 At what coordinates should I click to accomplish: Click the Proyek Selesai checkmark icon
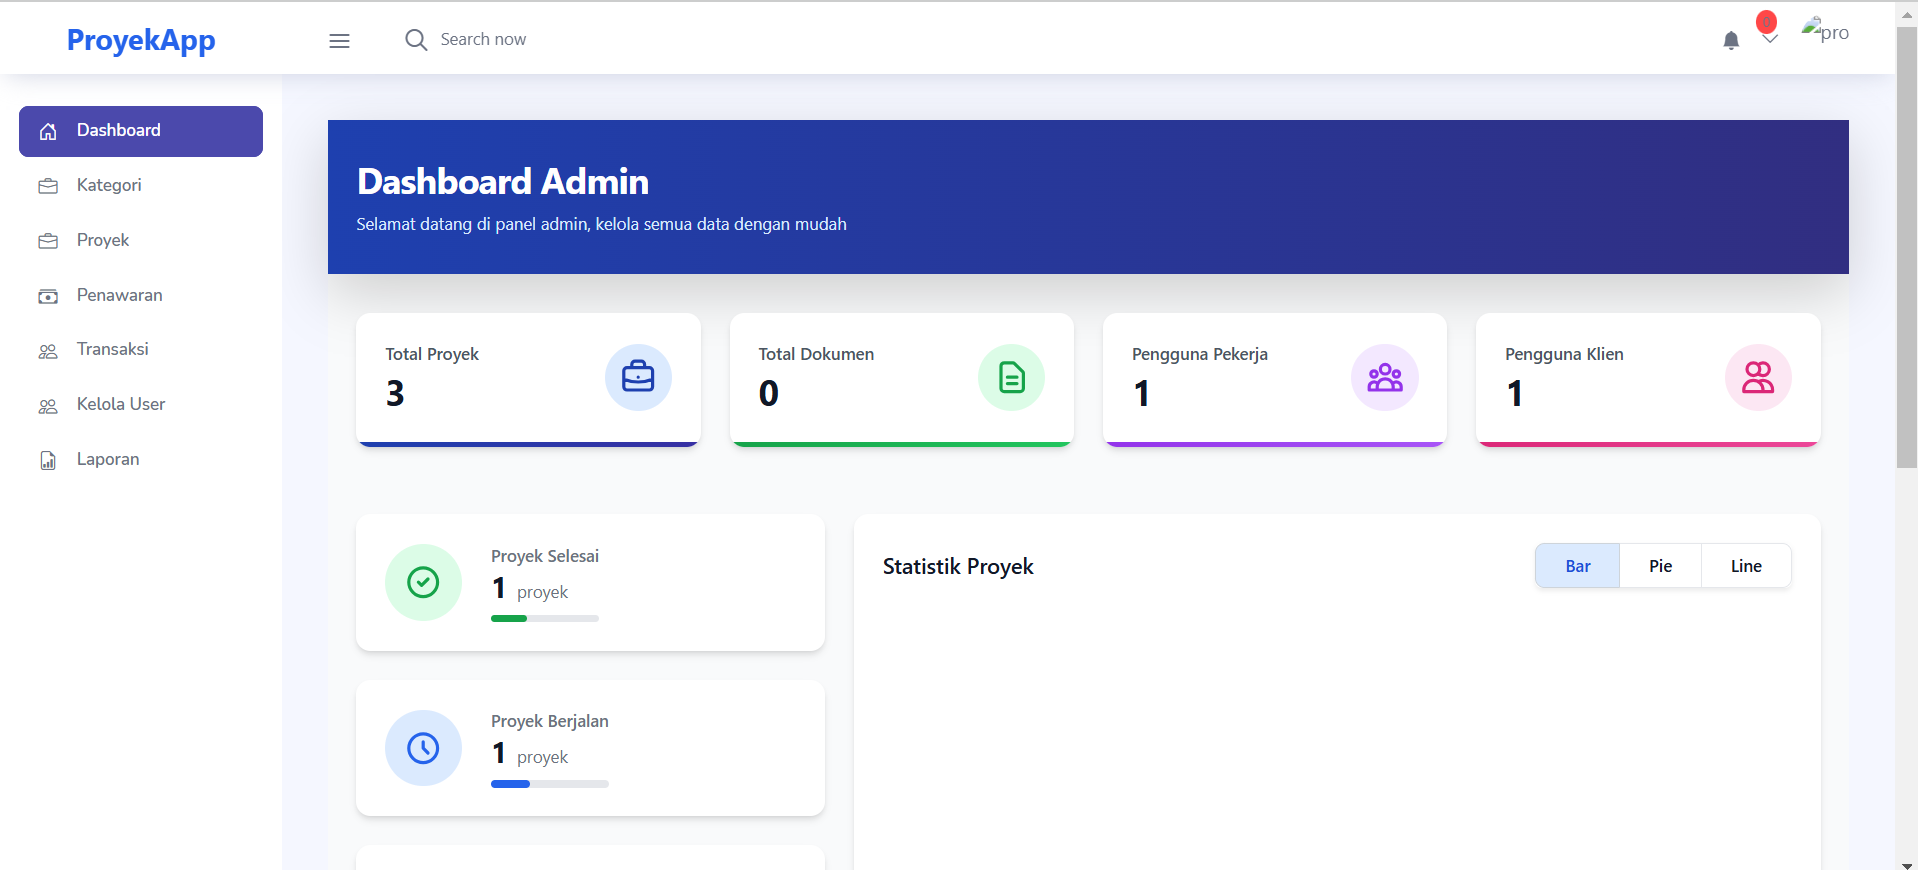[x=423, y=582]
